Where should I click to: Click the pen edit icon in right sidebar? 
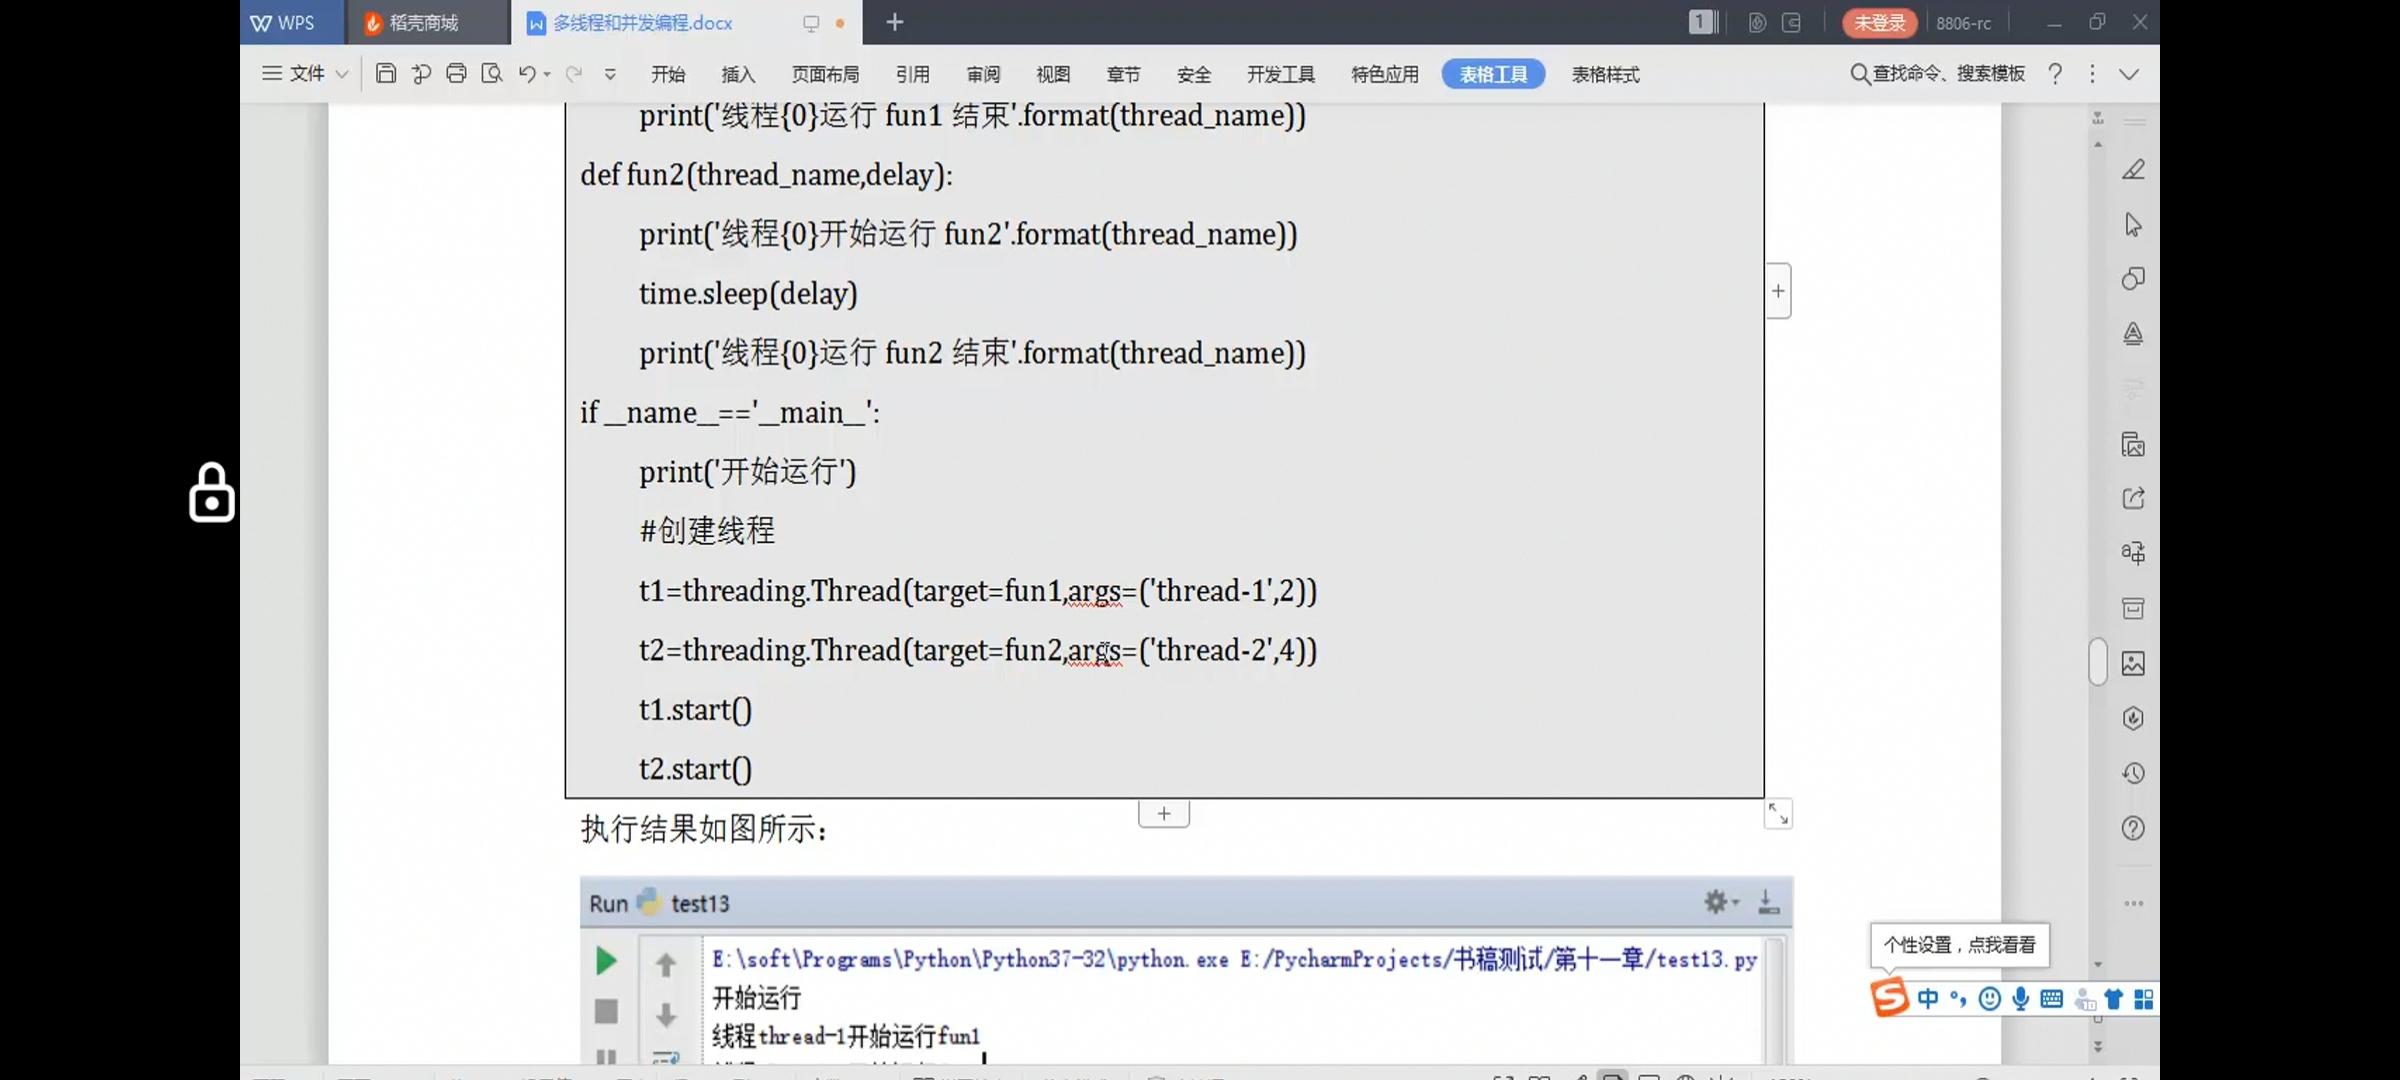pyautogui.click(x=2133, y=169)
